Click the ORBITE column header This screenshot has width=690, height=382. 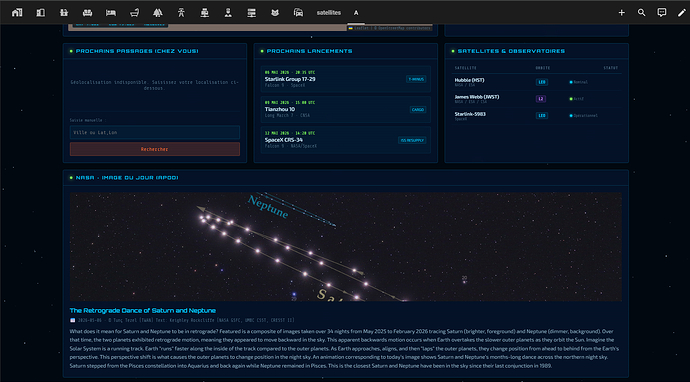pos(543,68)
